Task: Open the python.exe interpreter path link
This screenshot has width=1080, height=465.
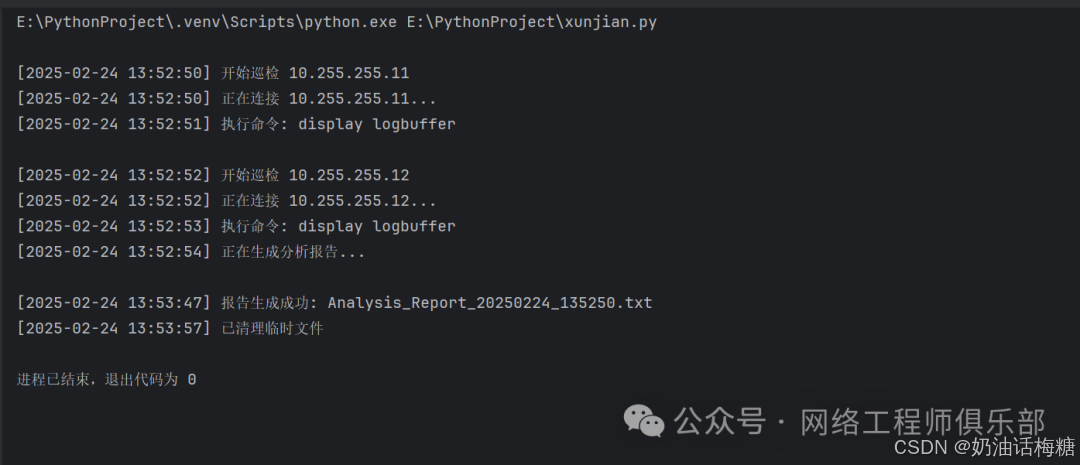Action: 207,22
